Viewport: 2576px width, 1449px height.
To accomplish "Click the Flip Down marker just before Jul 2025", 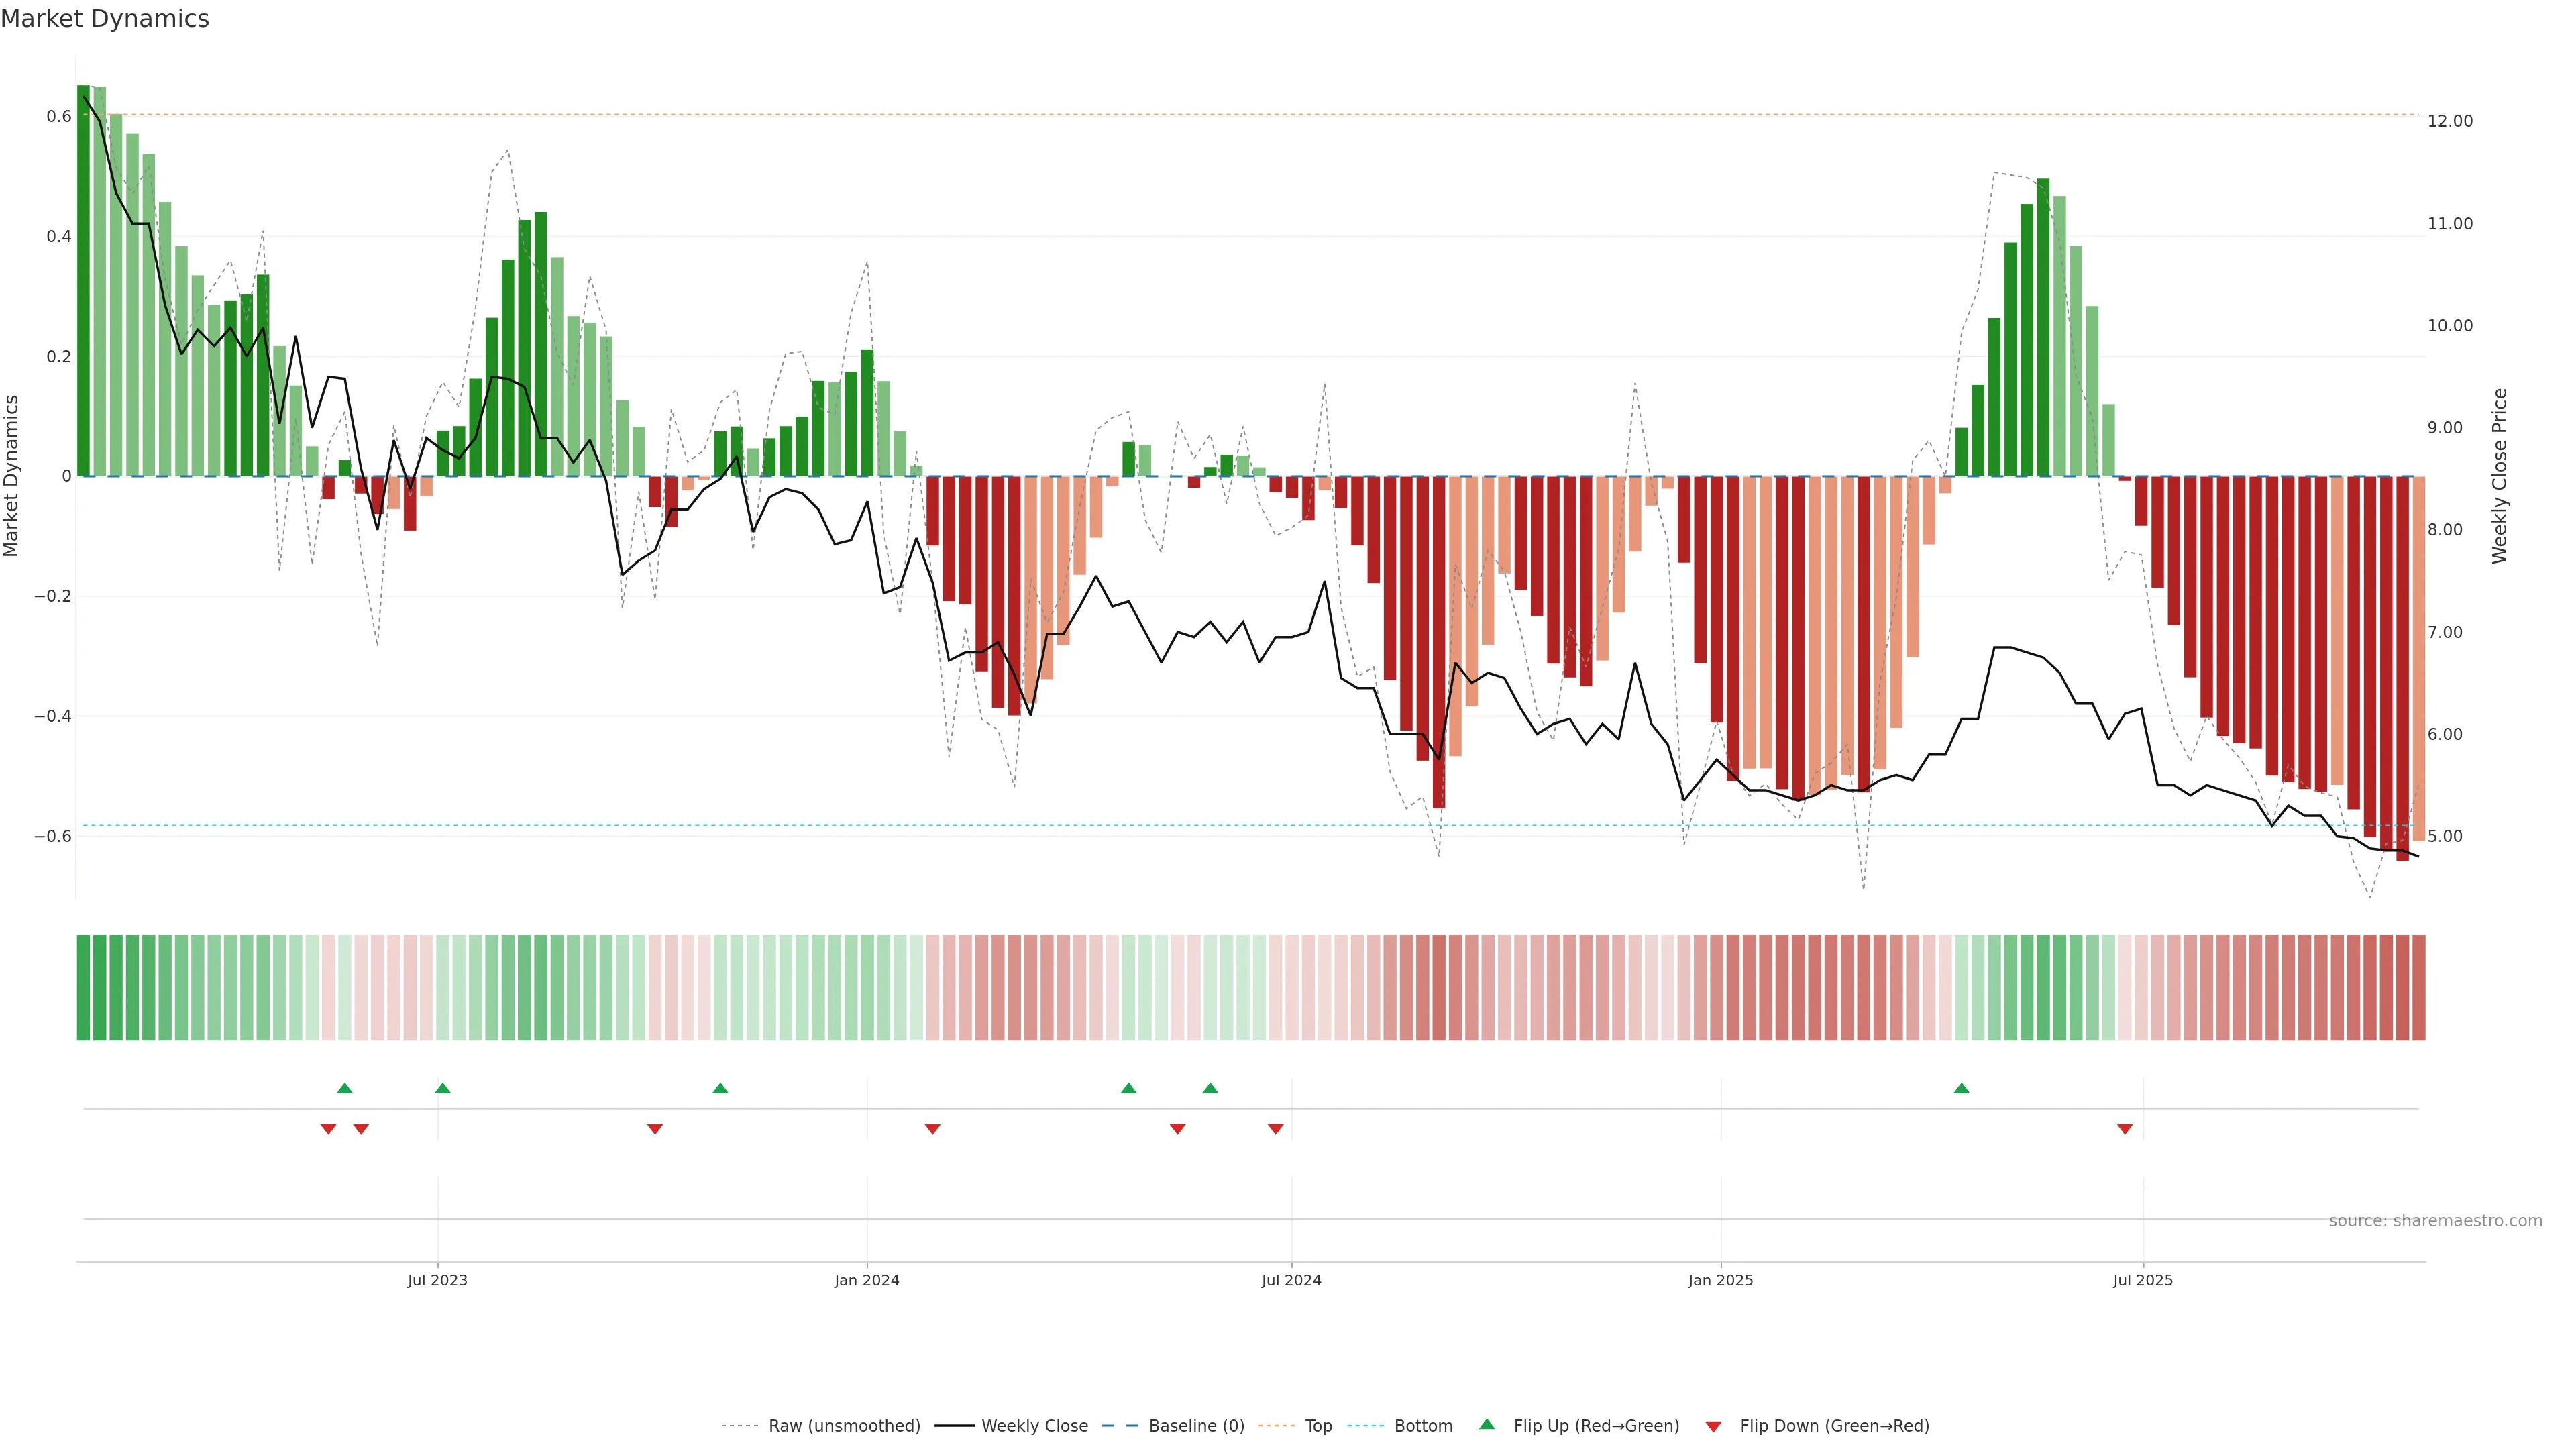I will coord(2125,1129).
